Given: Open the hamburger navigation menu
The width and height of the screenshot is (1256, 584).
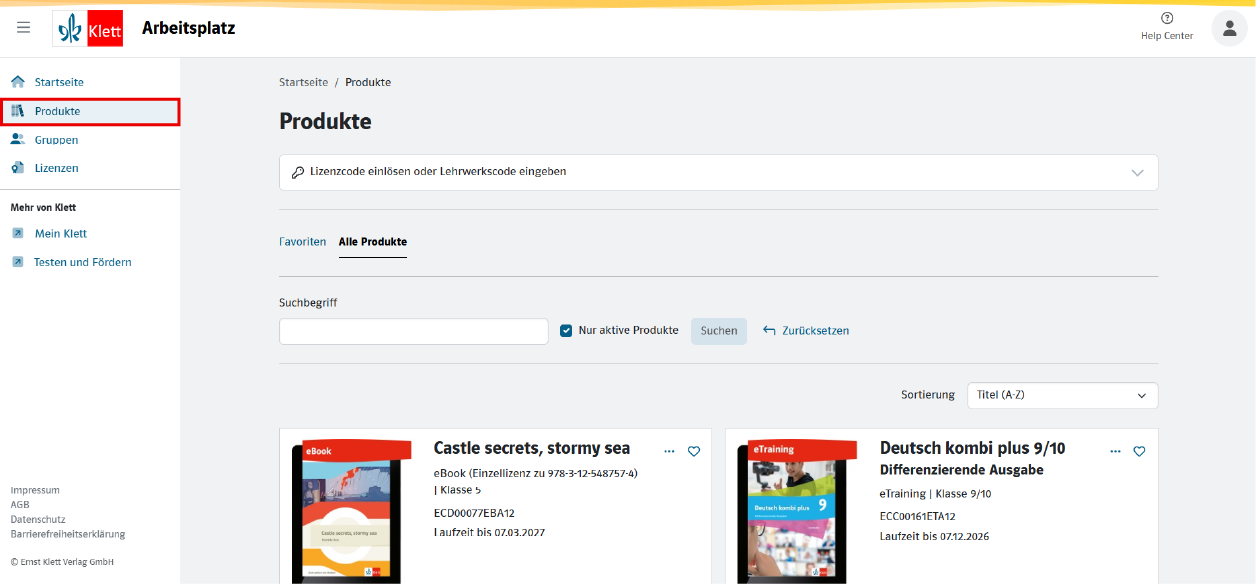Looking at the screenshot, I should (x=23, y=28).
